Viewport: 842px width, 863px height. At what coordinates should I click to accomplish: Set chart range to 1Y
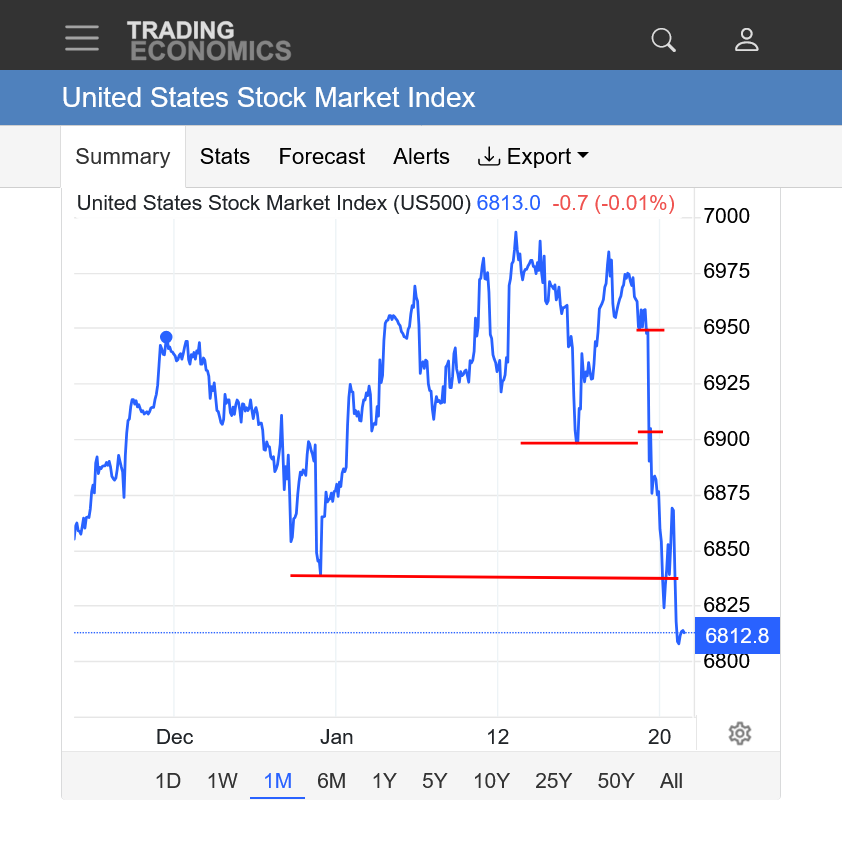click(384, 781)
